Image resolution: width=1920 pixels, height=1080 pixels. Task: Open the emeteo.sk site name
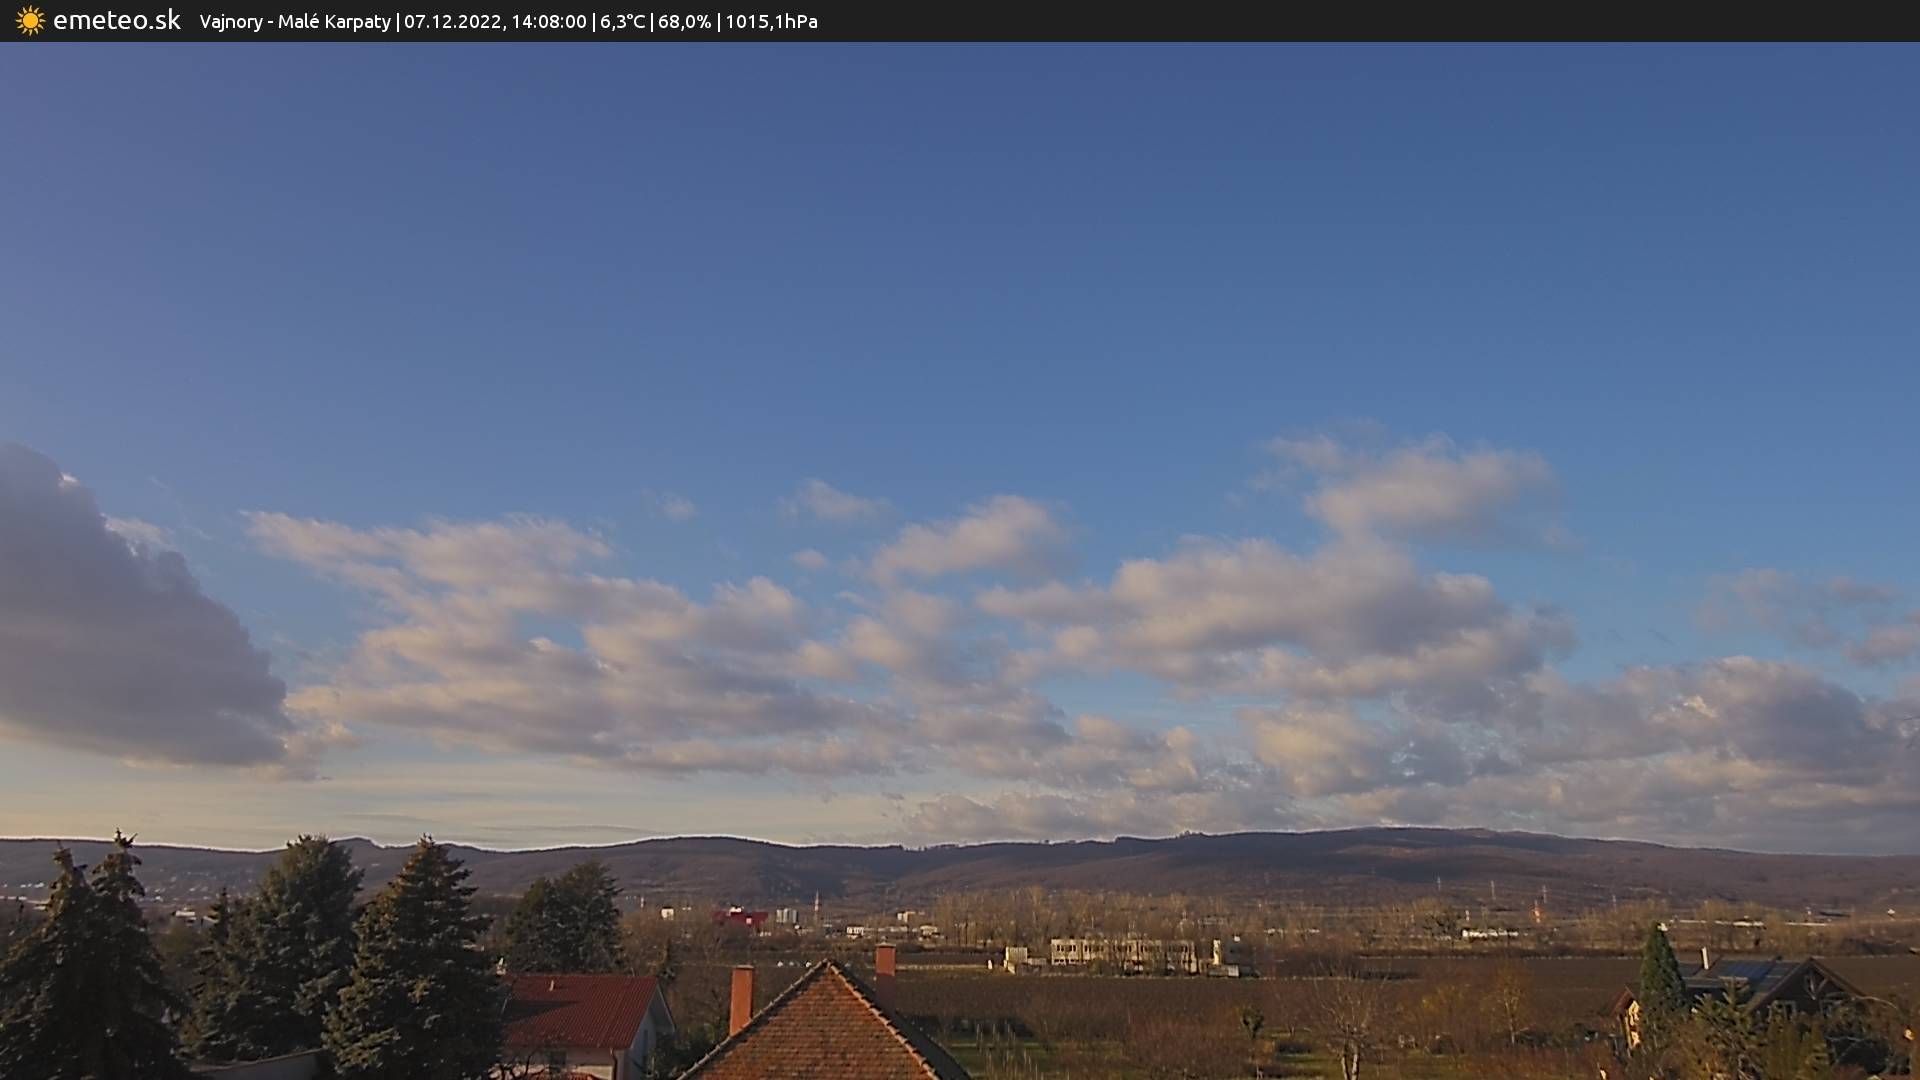[x=116, y=21]
